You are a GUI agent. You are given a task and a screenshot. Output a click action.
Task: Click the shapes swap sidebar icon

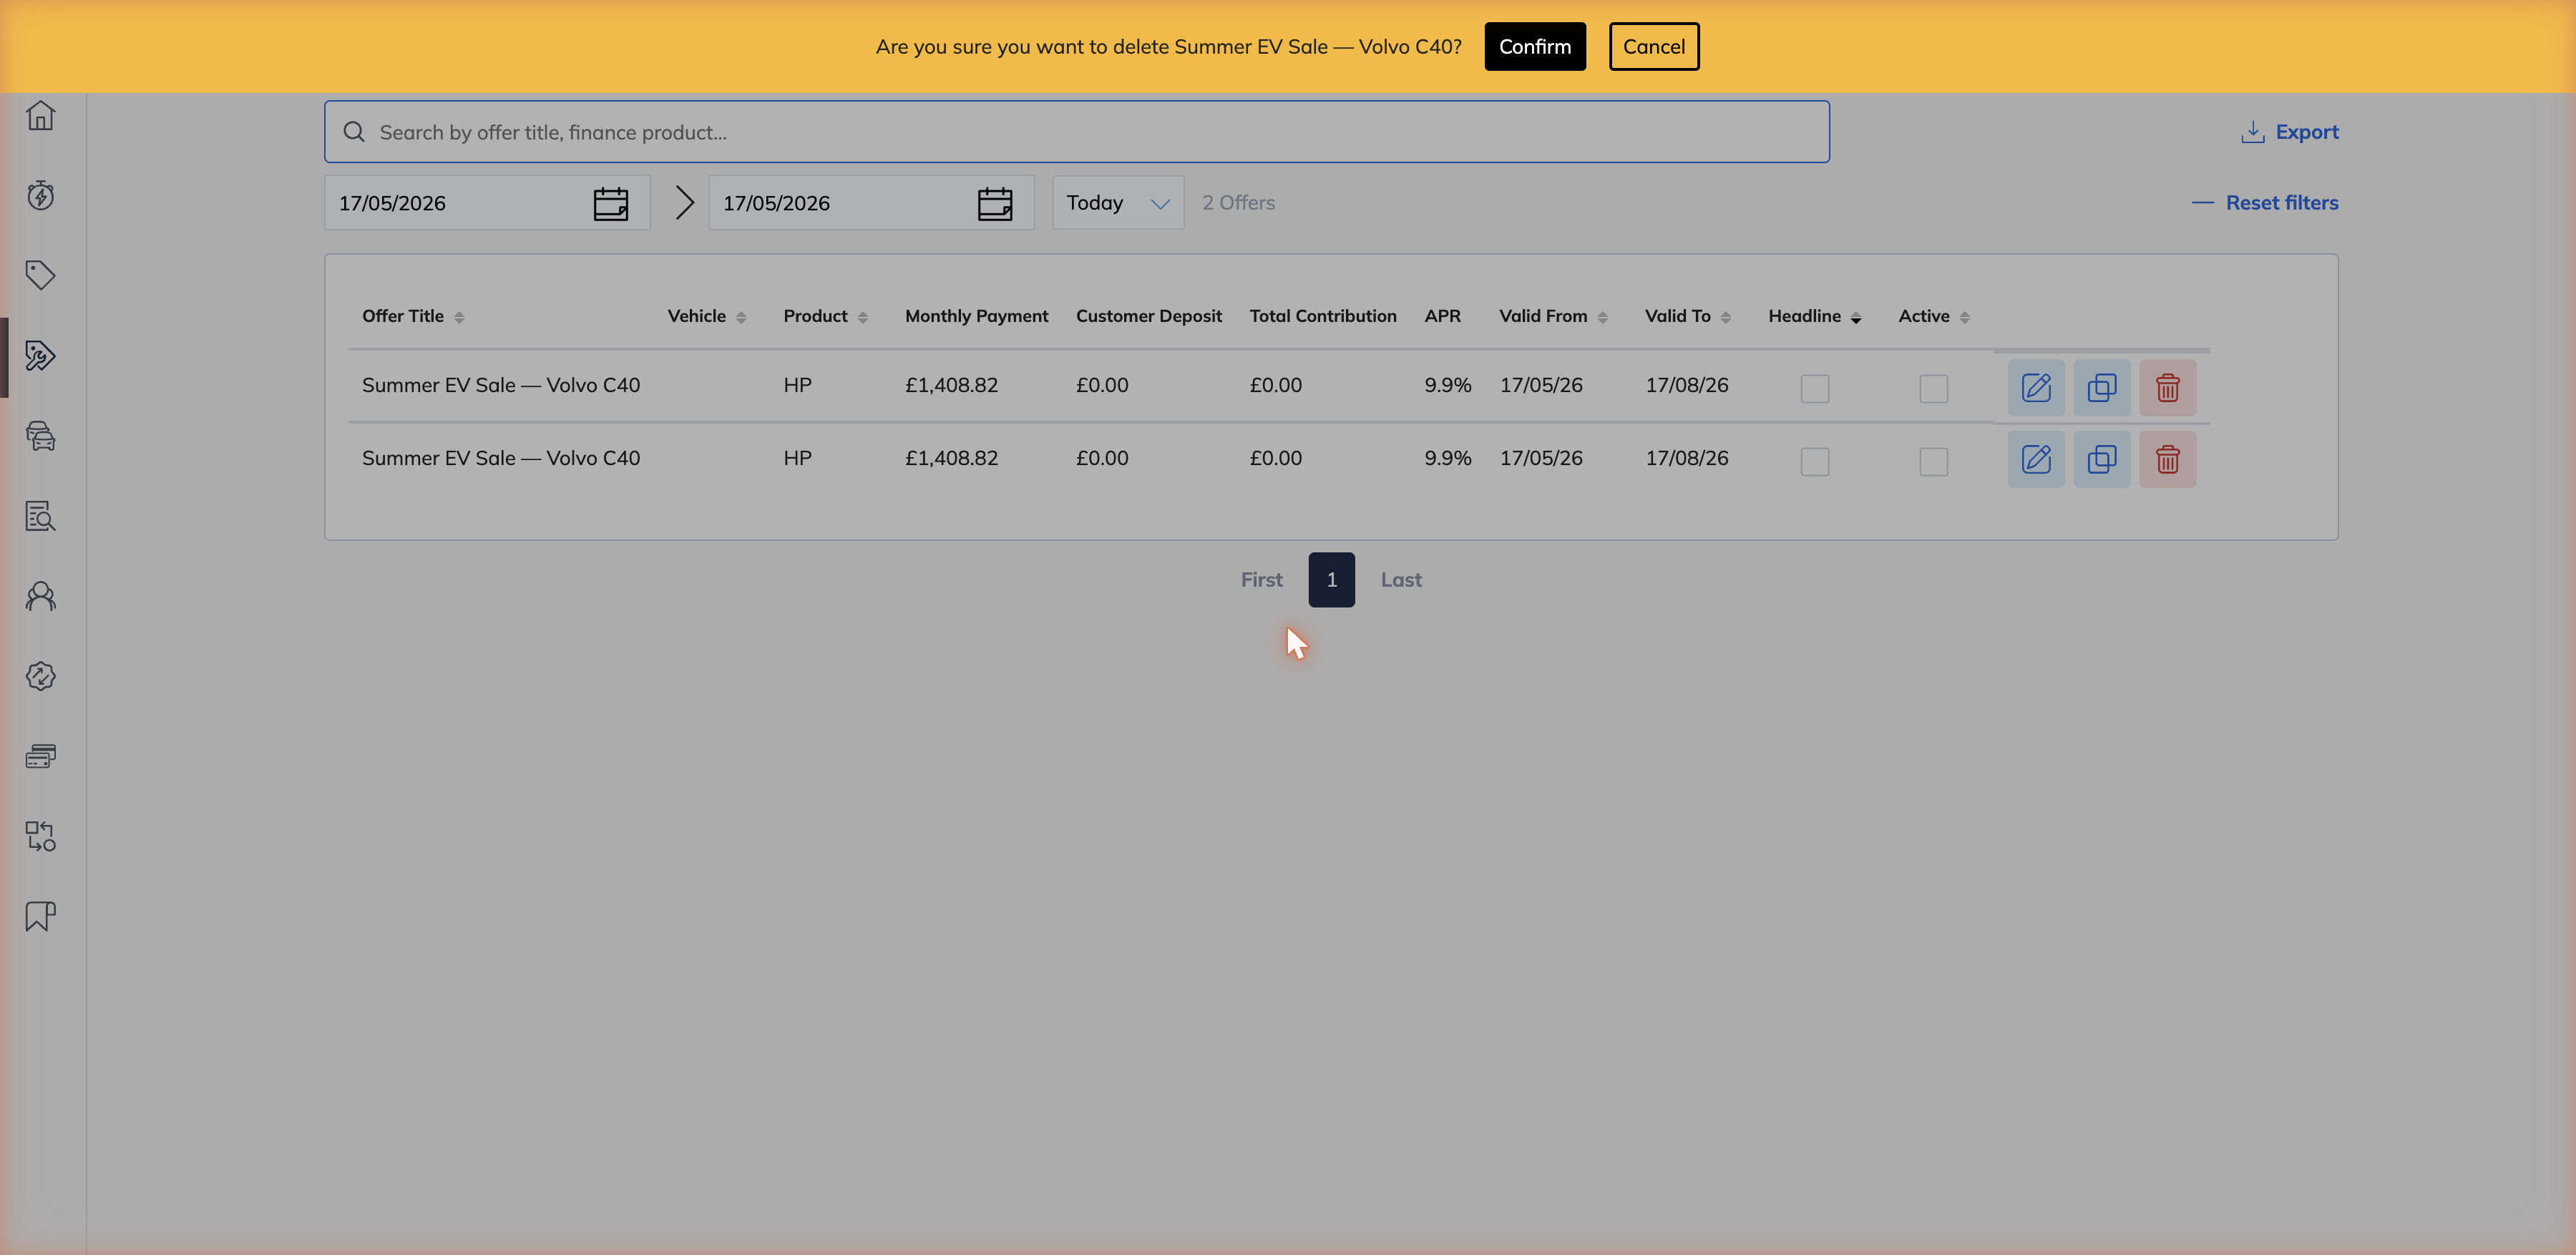[x=40, y=836]
